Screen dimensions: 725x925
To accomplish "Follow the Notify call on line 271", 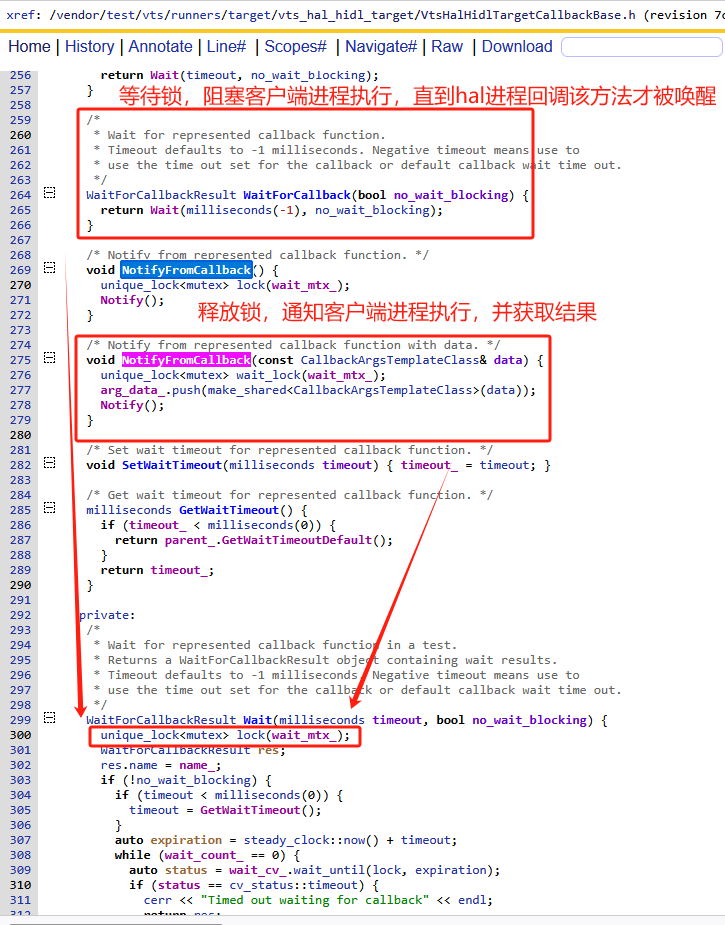I will click(x=122, y=300).
